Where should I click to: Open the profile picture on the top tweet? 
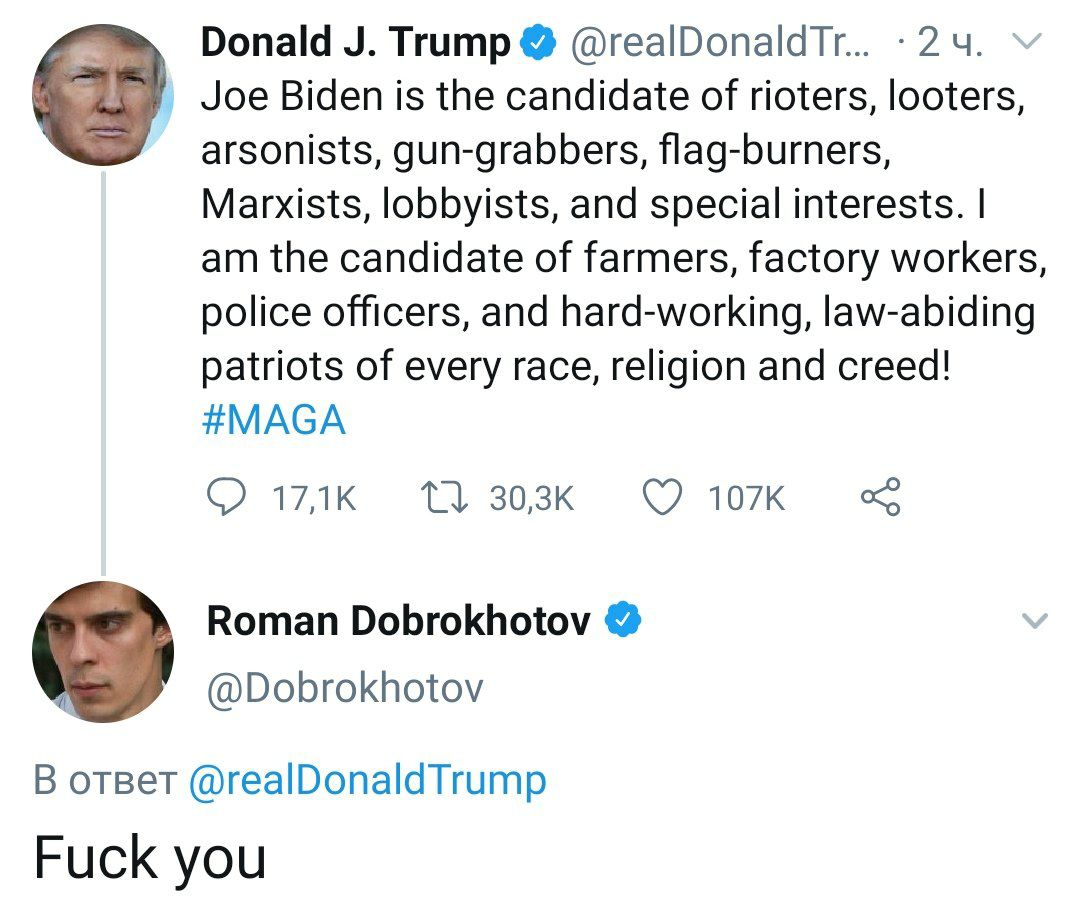(103, 95)
